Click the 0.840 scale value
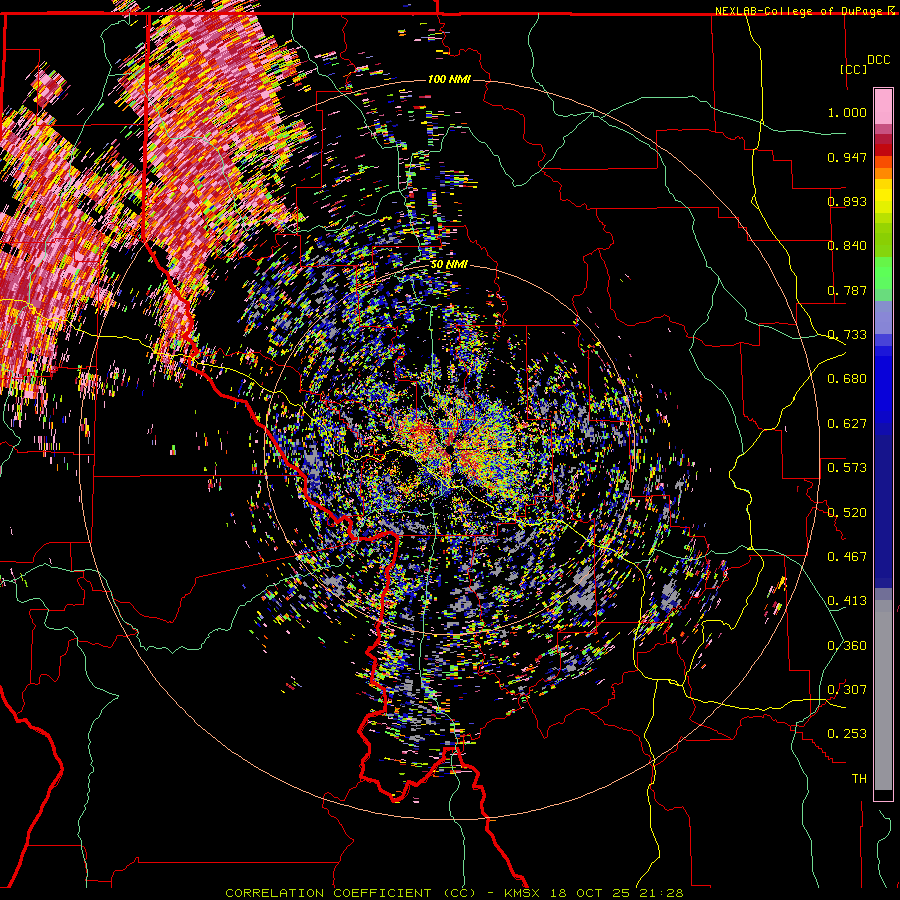 (847, 246)
